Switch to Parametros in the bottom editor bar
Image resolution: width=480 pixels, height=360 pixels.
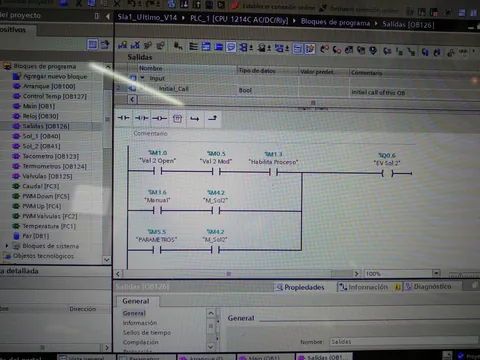coord(147,357)
